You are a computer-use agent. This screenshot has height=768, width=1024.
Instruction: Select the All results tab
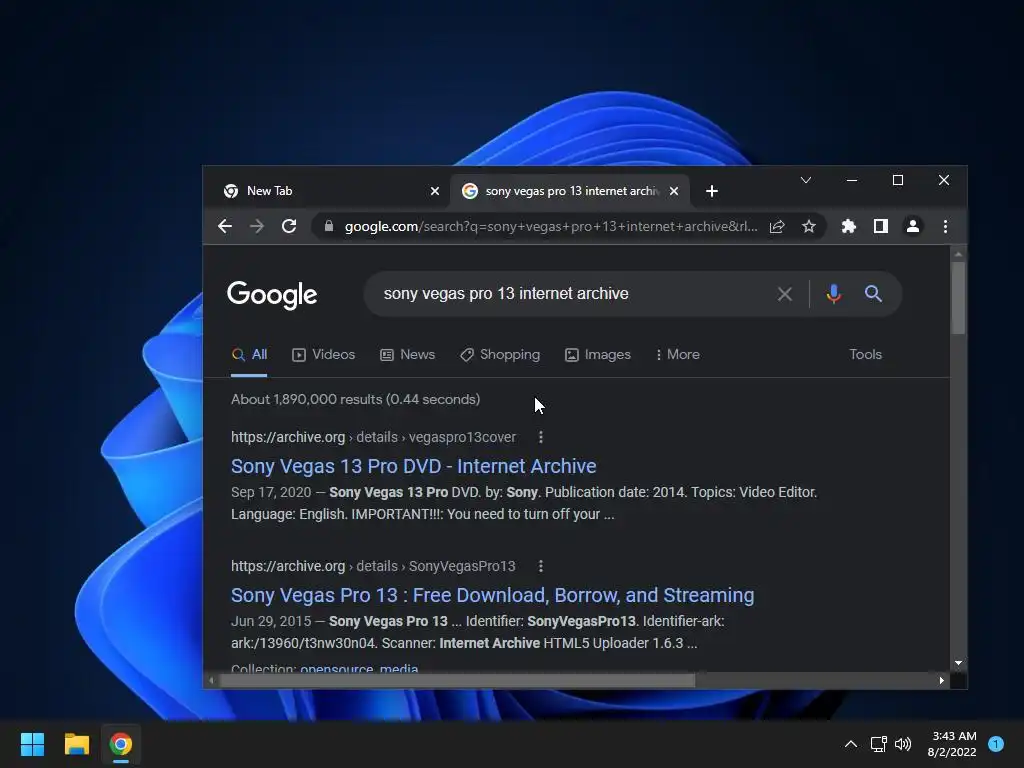[249, 355]
